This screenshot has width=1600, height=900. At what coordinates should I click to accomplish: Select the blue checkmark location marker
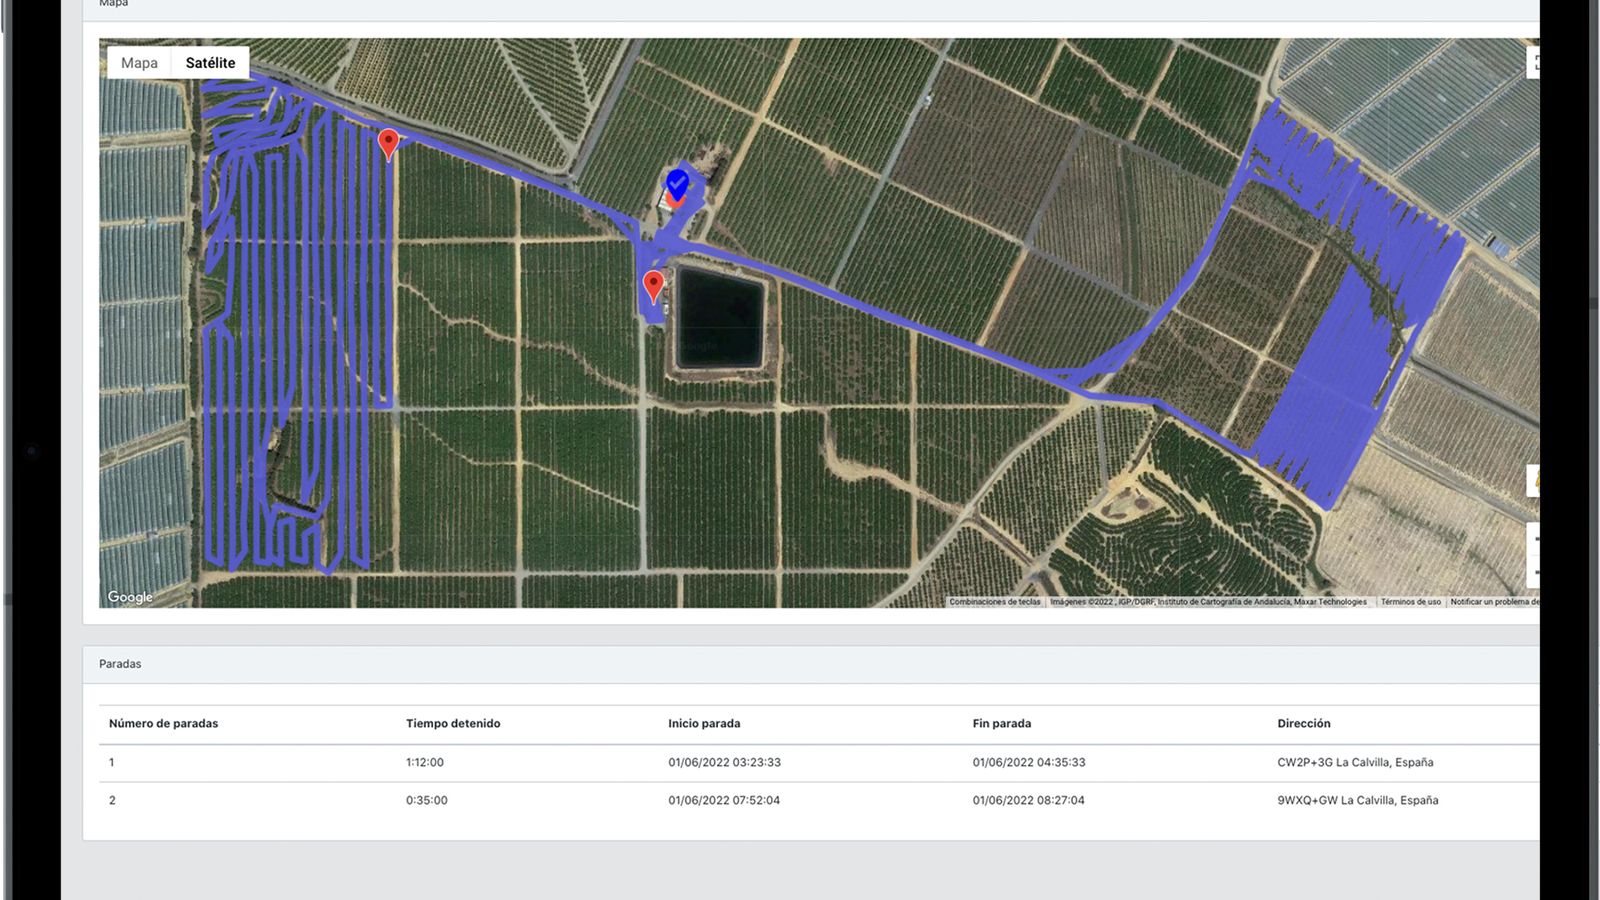point(677,184)
